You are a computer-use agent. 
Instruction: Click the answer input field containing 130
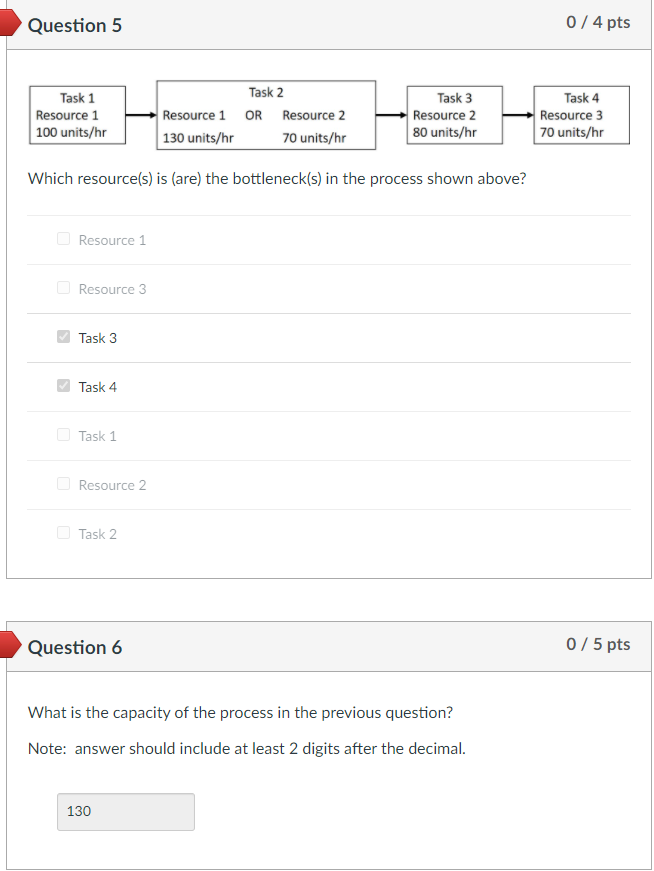coord(125,811)
